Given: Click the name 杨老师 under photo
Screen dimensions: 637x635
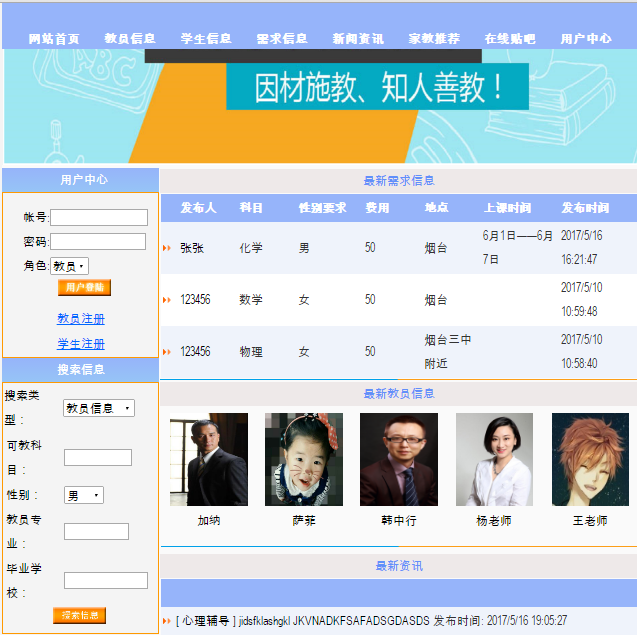Looking at the screenshot, I should pos(494,520).
